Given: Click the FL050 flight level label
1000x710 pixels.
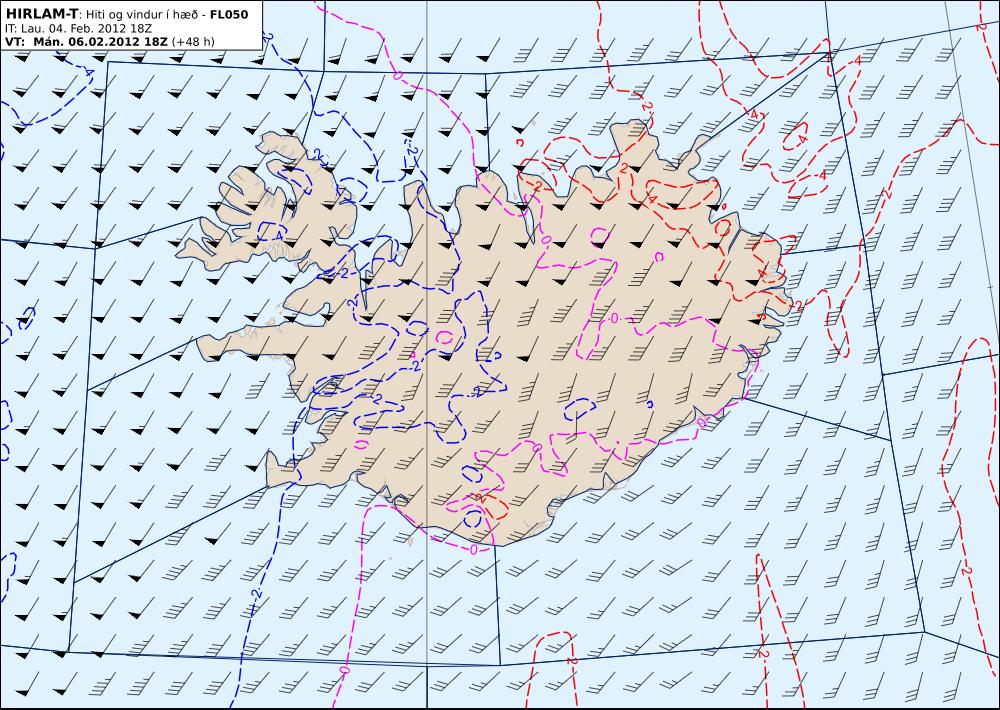Looking at the screenshot, I should pos(228,15).
